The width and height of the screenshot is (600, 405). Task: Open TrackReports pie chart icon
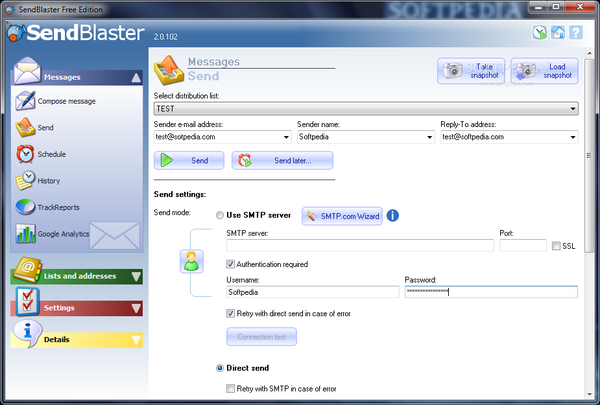(25, 207)
